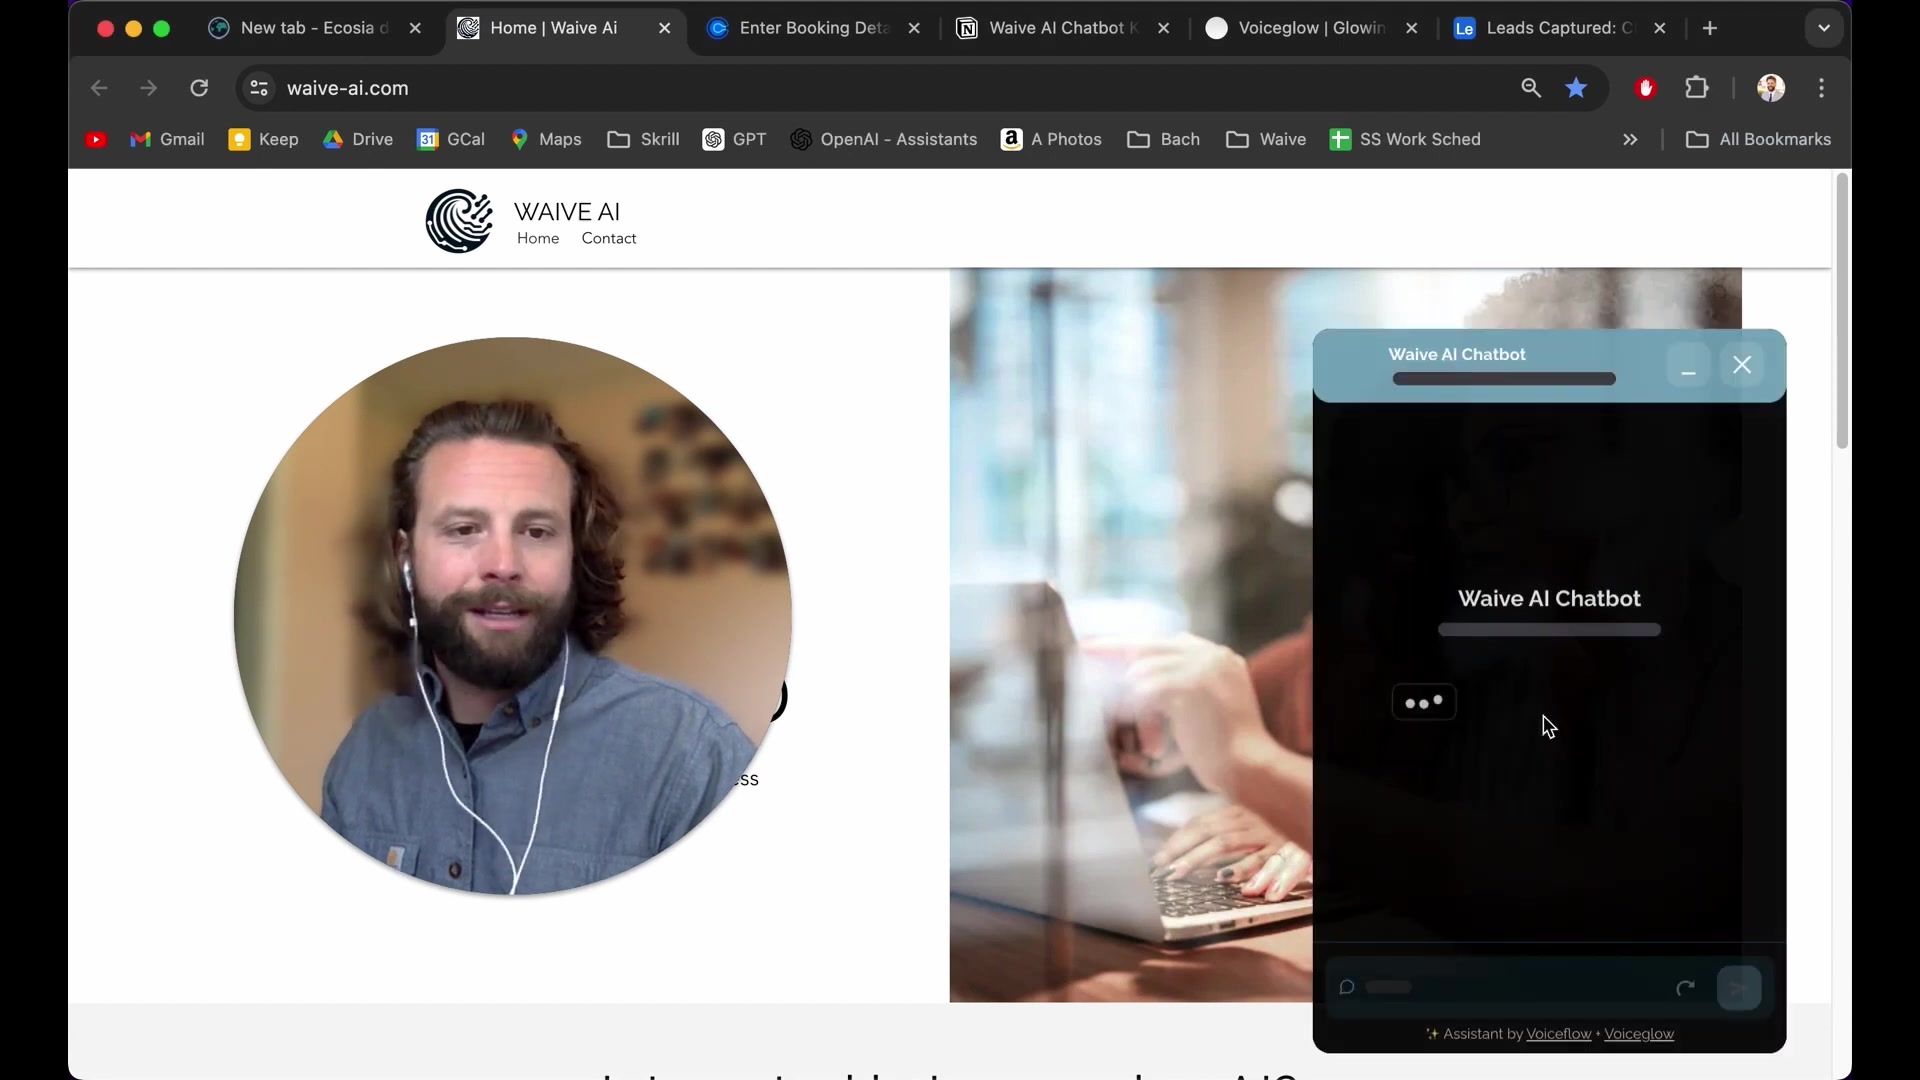Open A Photos bookmark
1920x1080 pixels.
point(1051,140)
